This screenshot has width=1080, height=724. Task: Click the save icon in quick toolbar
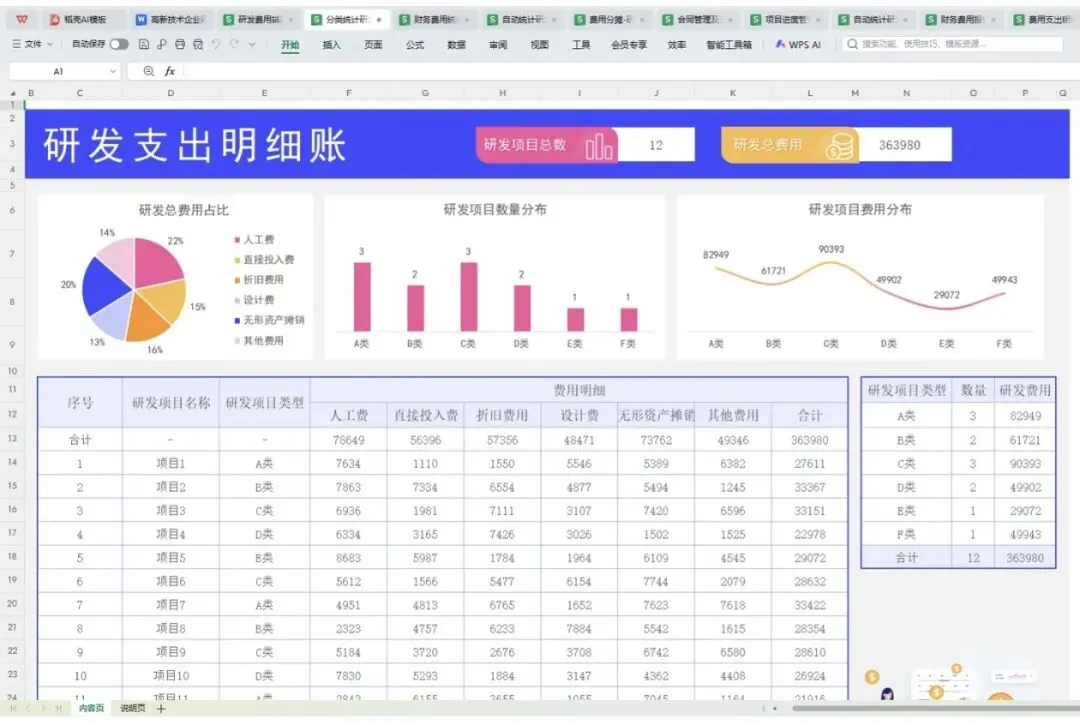(x=144, y=44)
